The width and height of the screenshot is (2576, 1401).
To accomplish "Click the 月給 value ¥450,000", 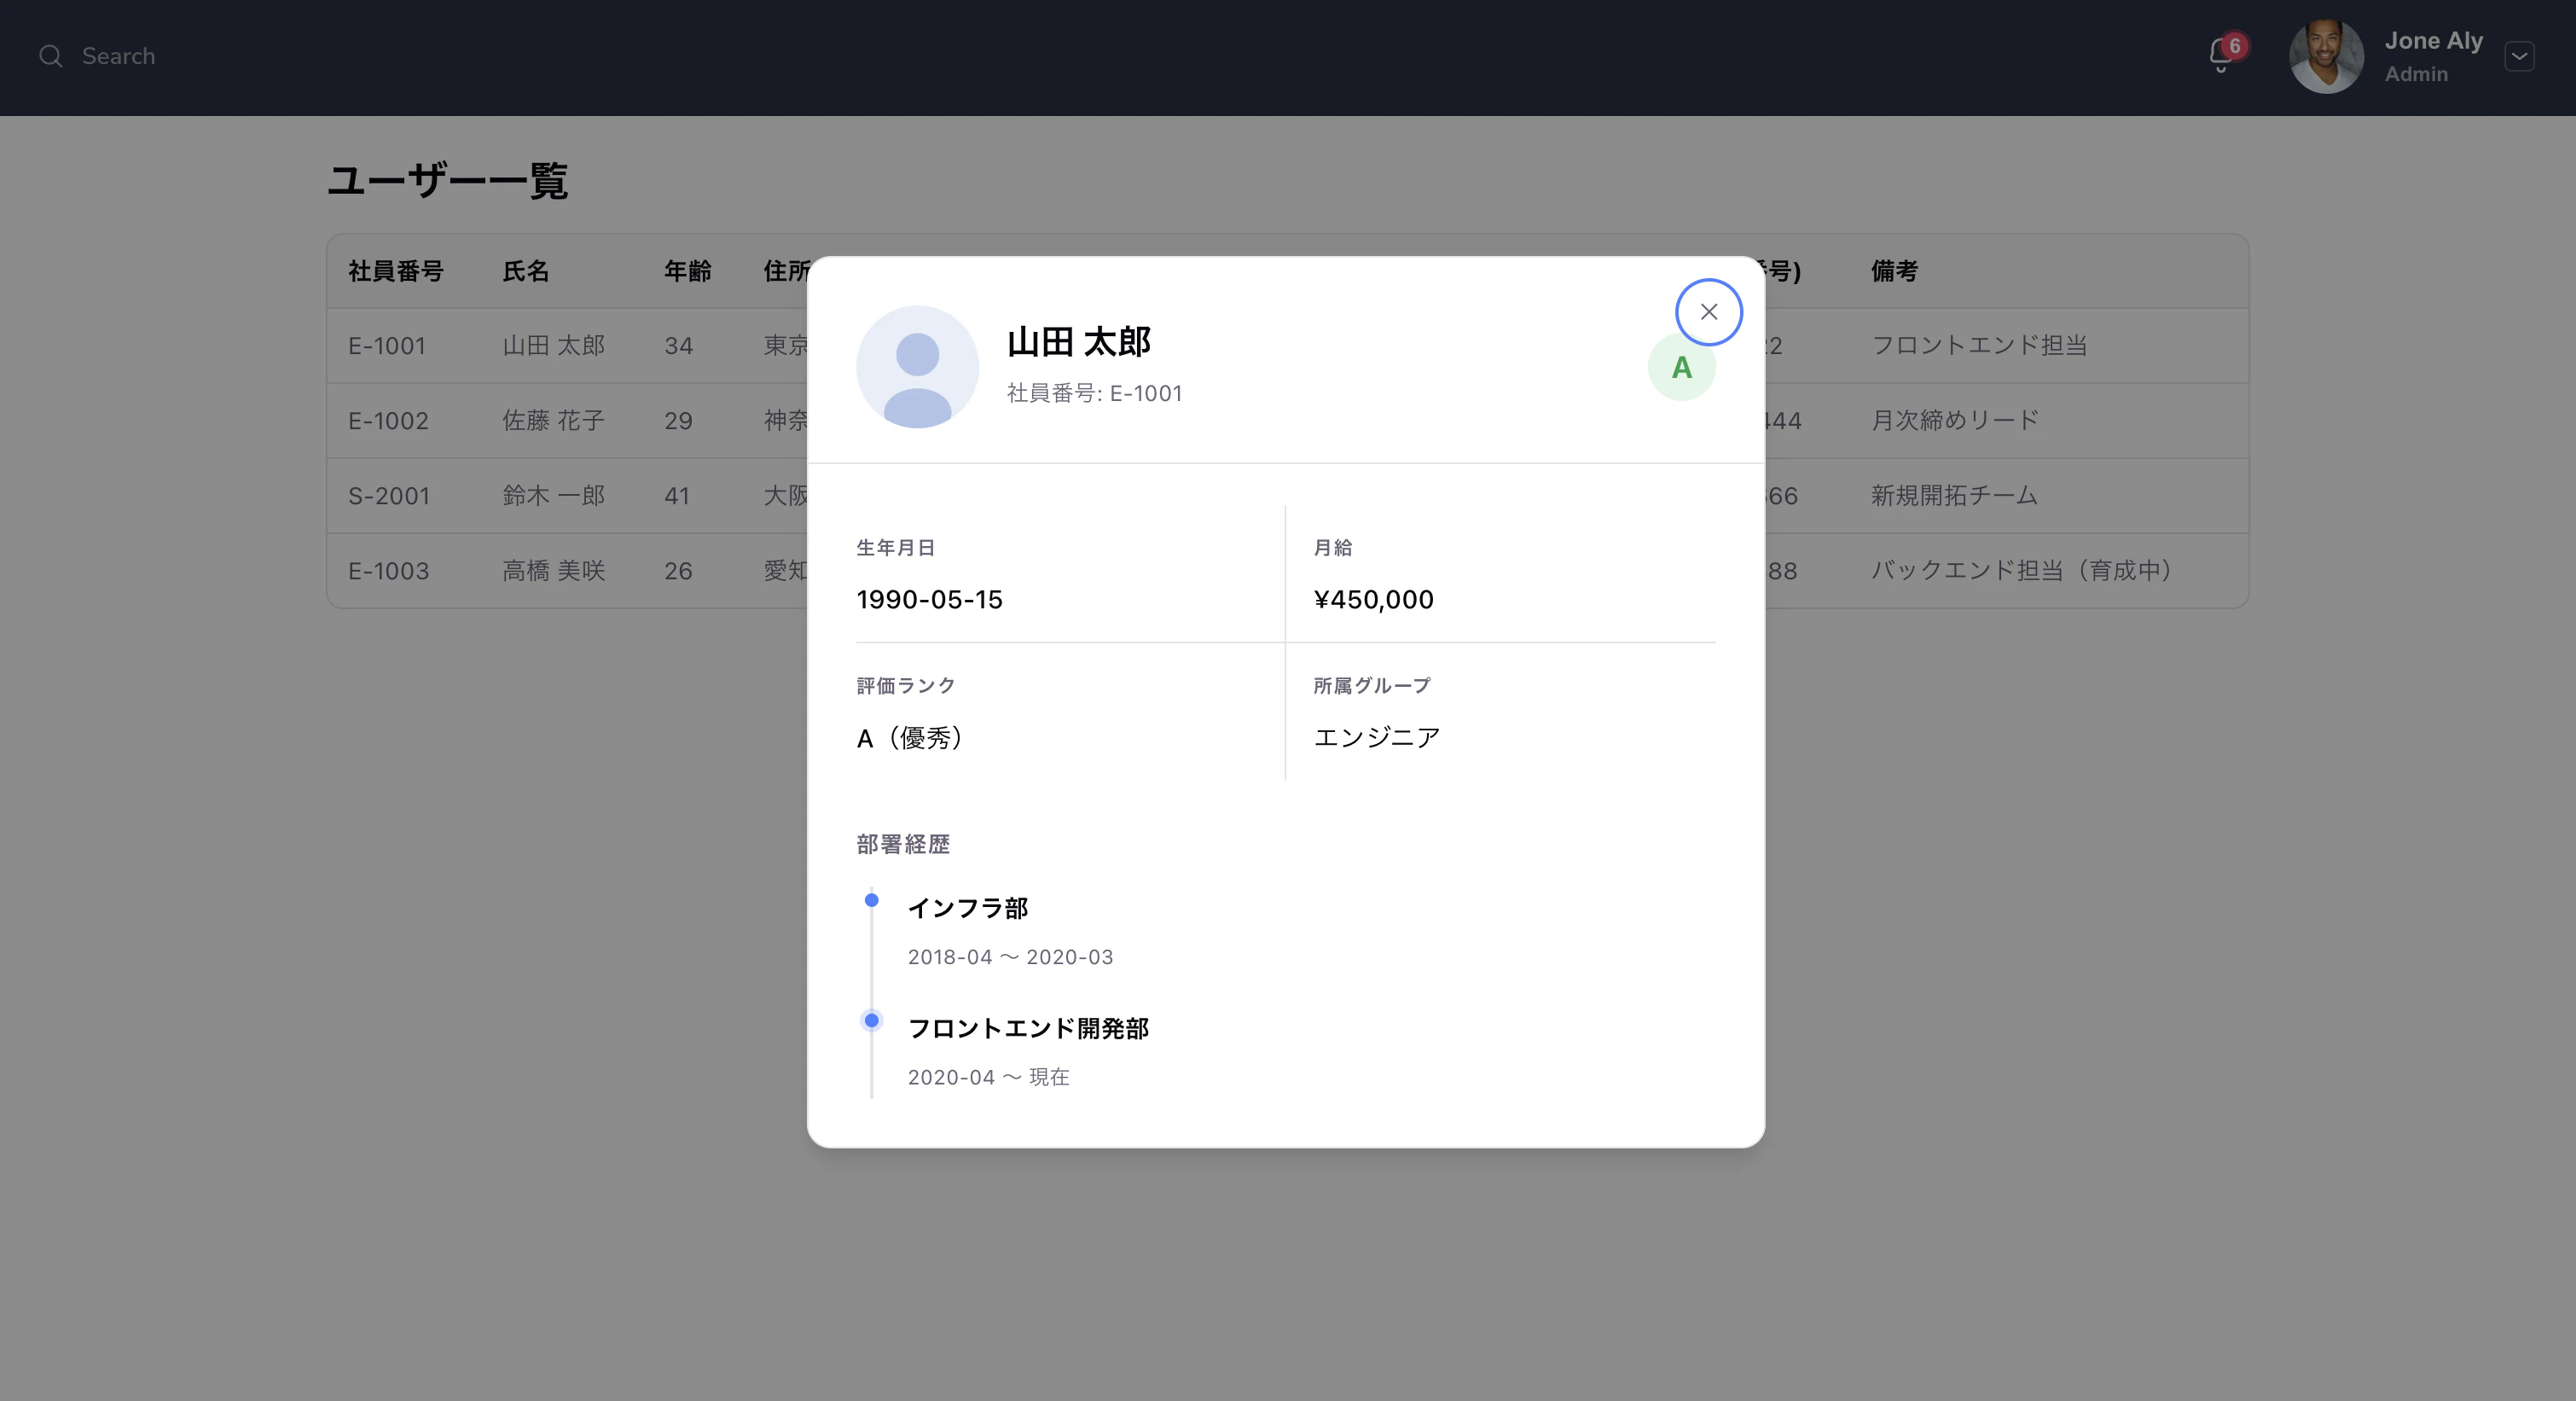I will 1374,599.
